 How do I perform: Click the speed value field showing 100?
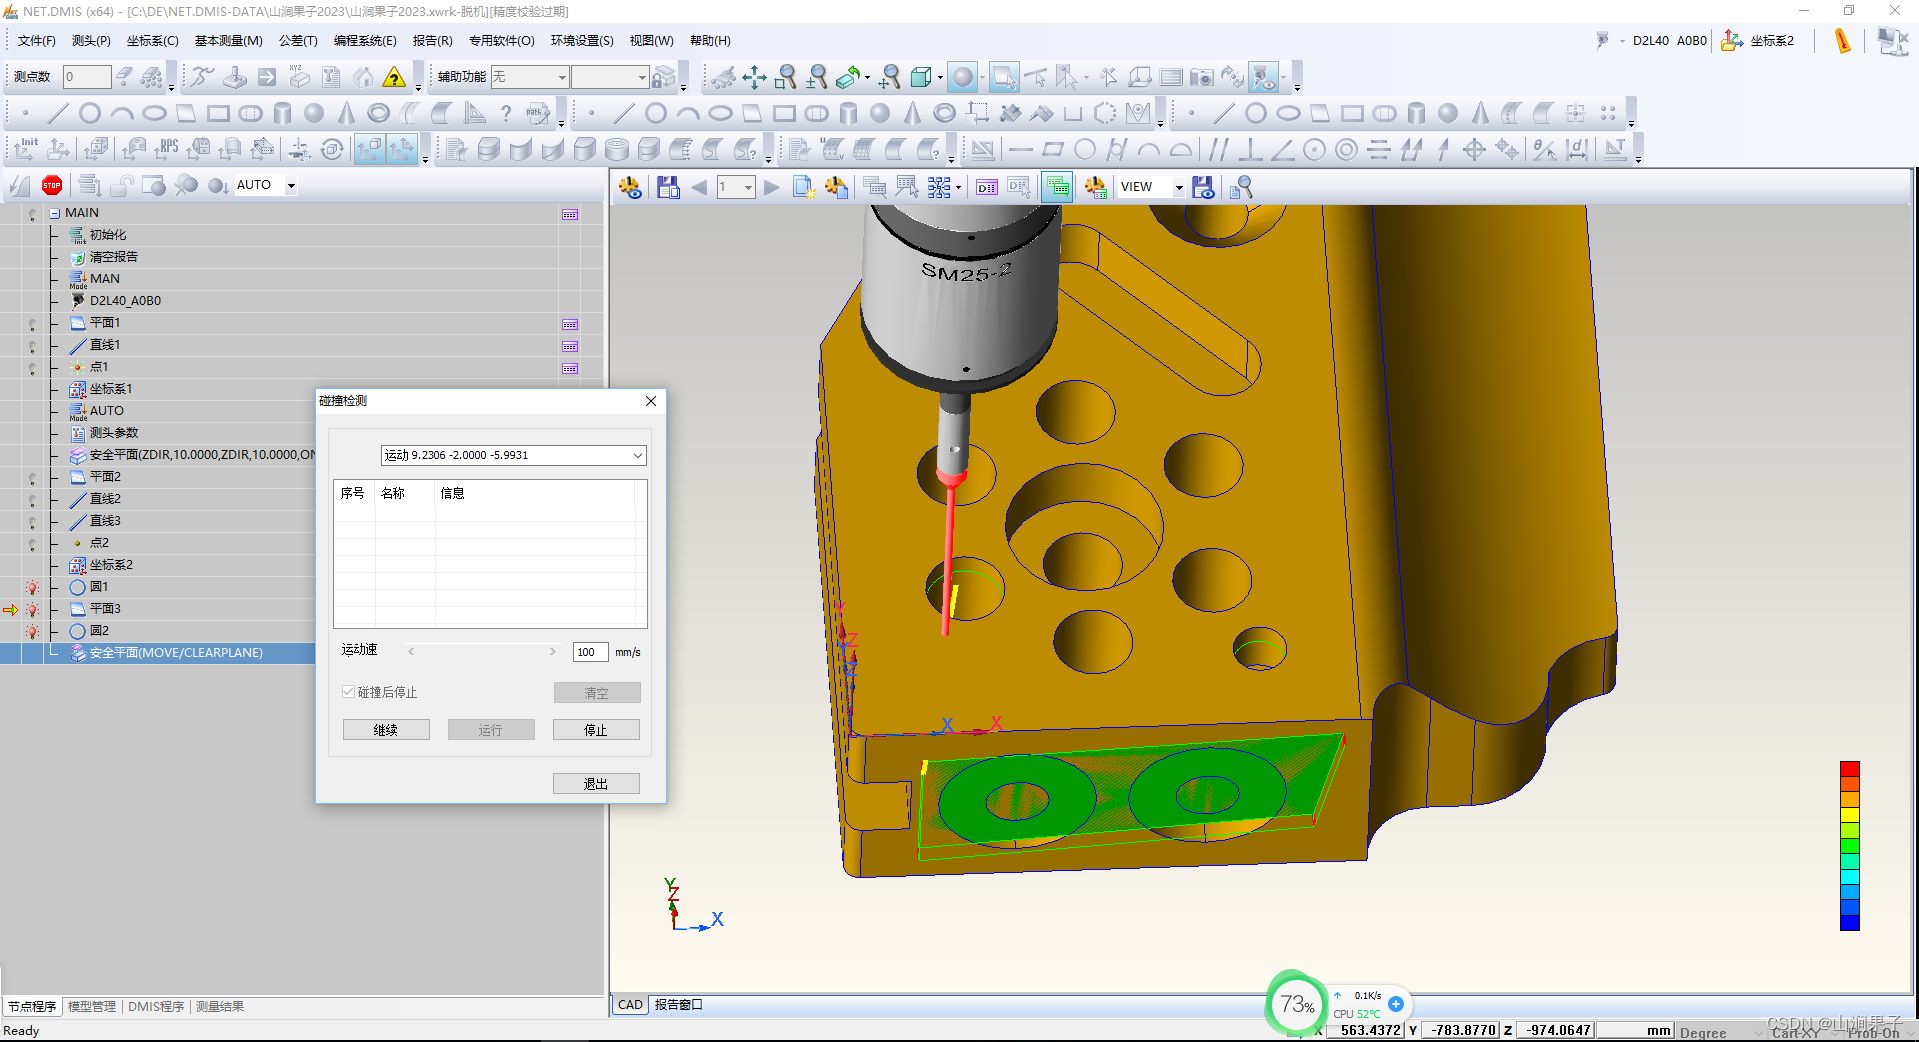(x=590, y=652)
